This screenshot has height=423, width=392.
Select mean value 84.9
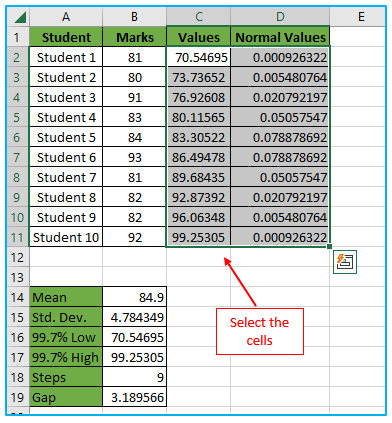pos(134,297)
